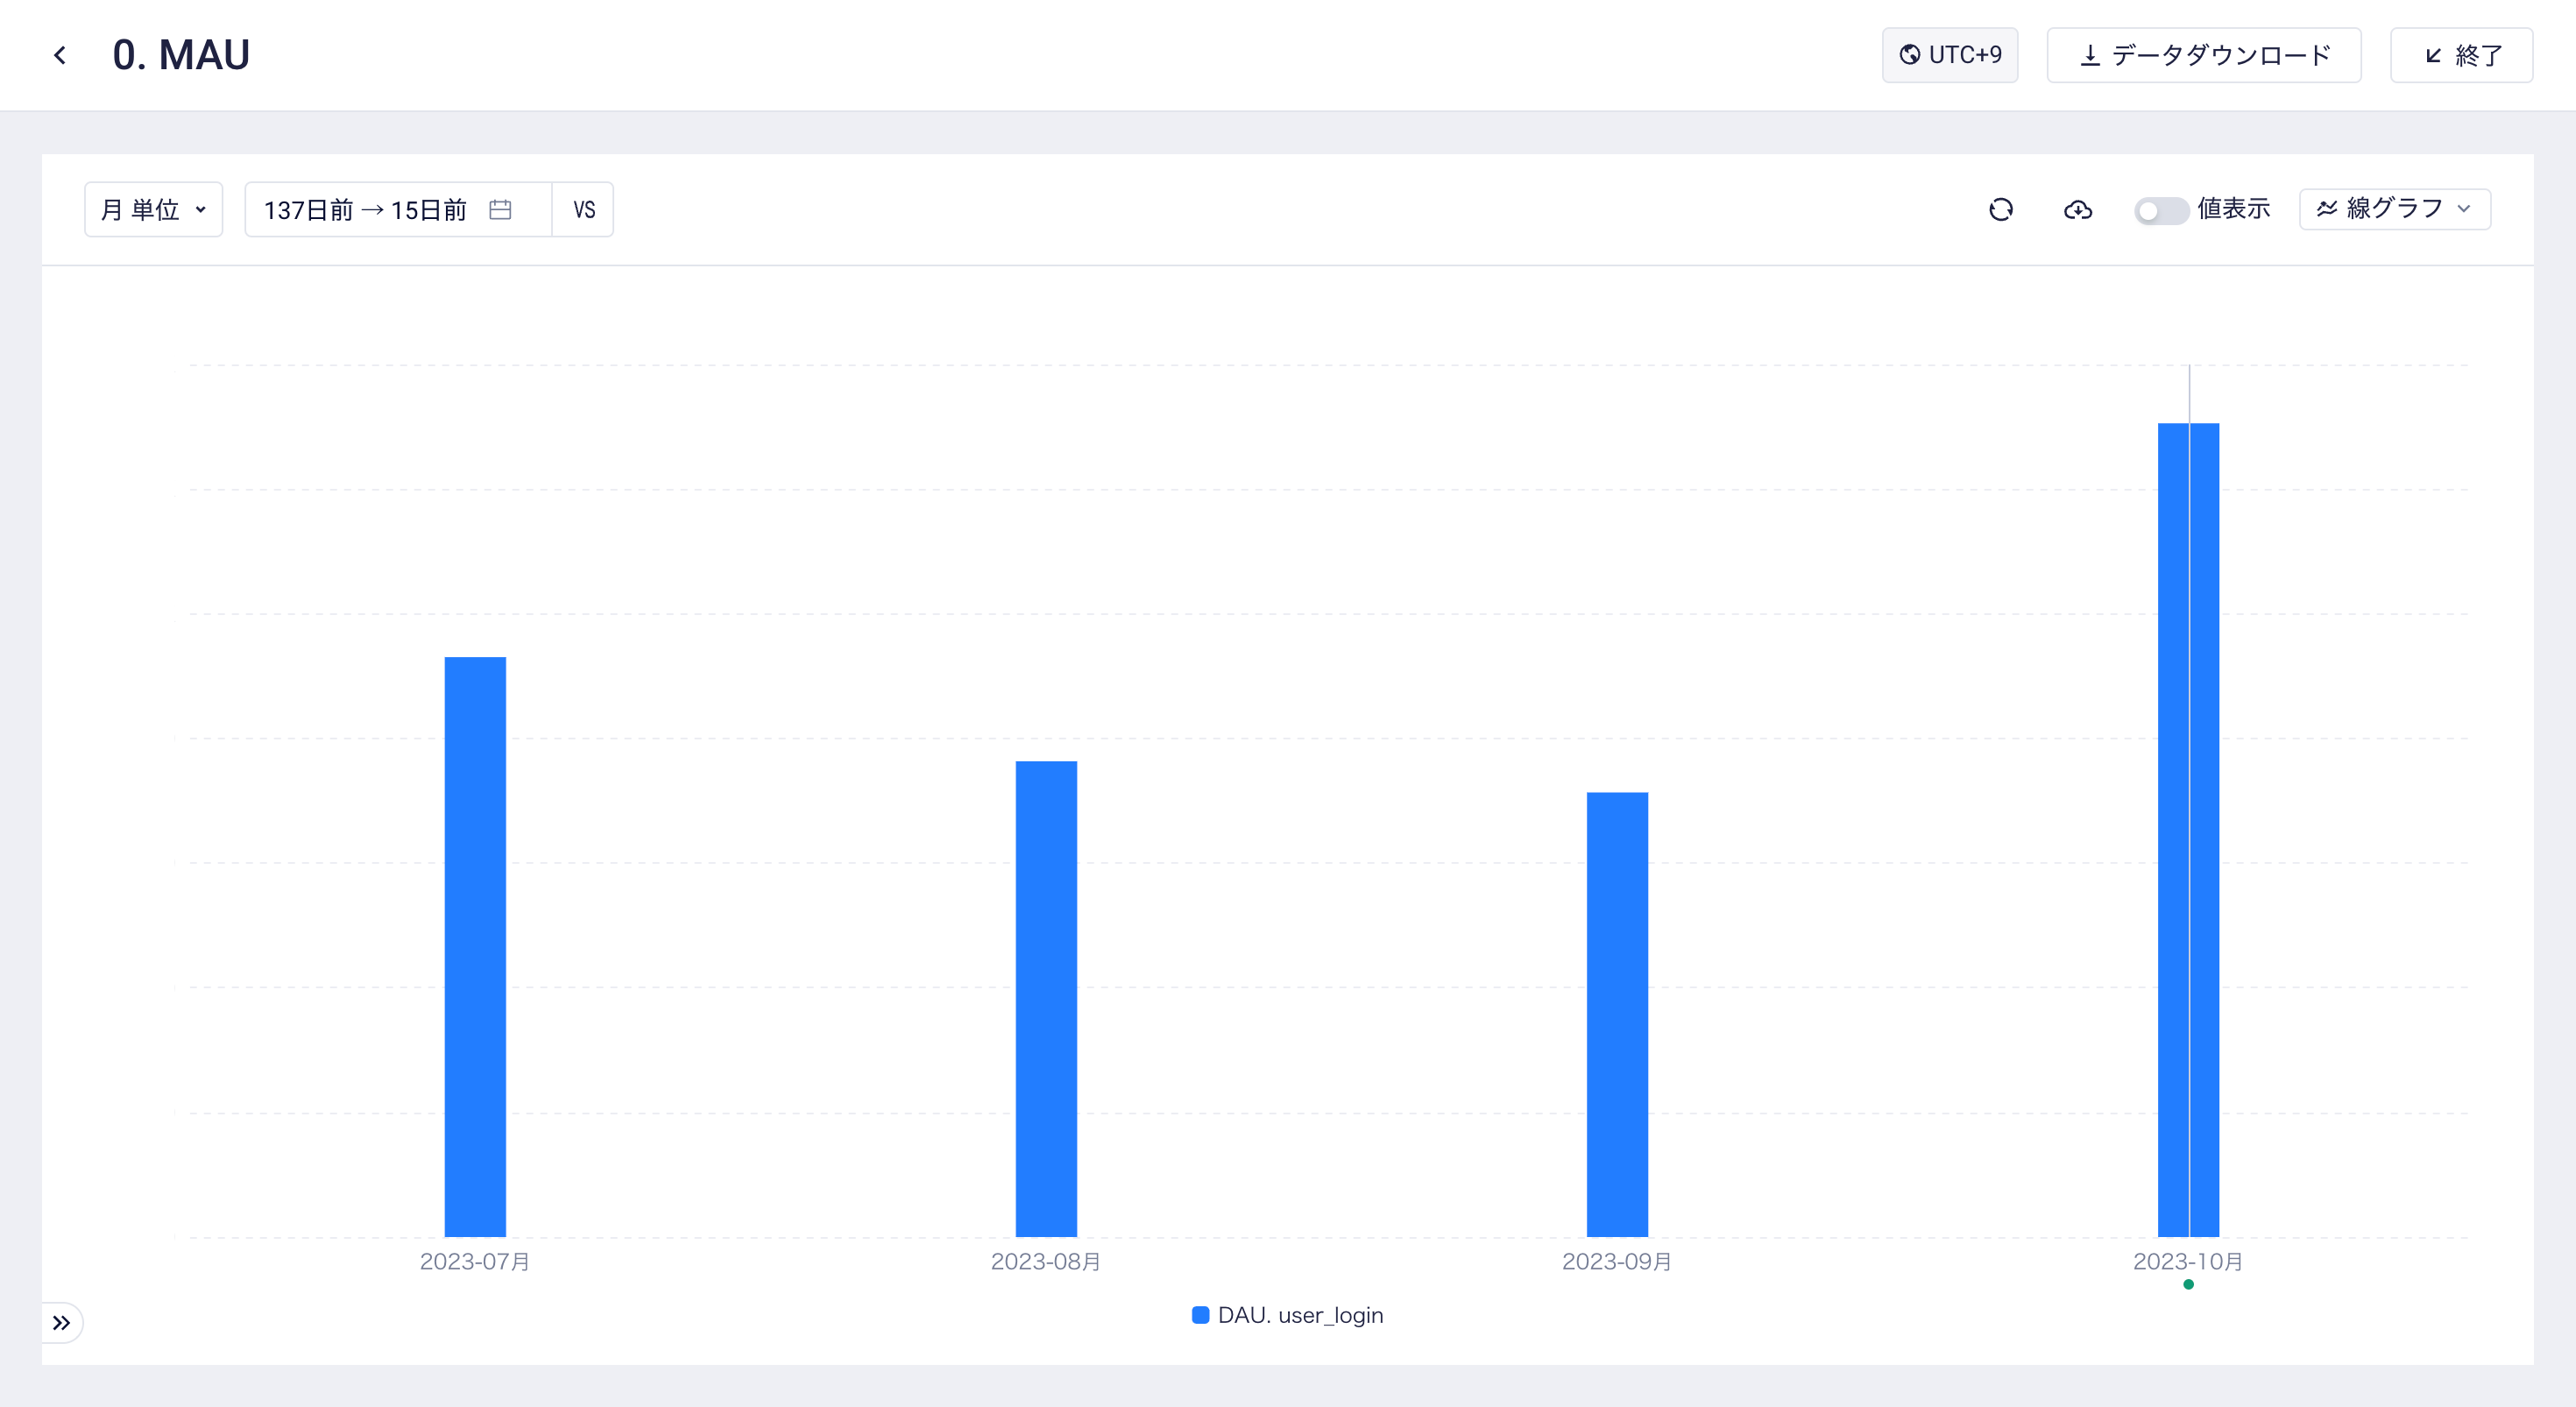Click the 2023-07月 bar
This screenshot has height=1407, width=2576.
point(475,945)
